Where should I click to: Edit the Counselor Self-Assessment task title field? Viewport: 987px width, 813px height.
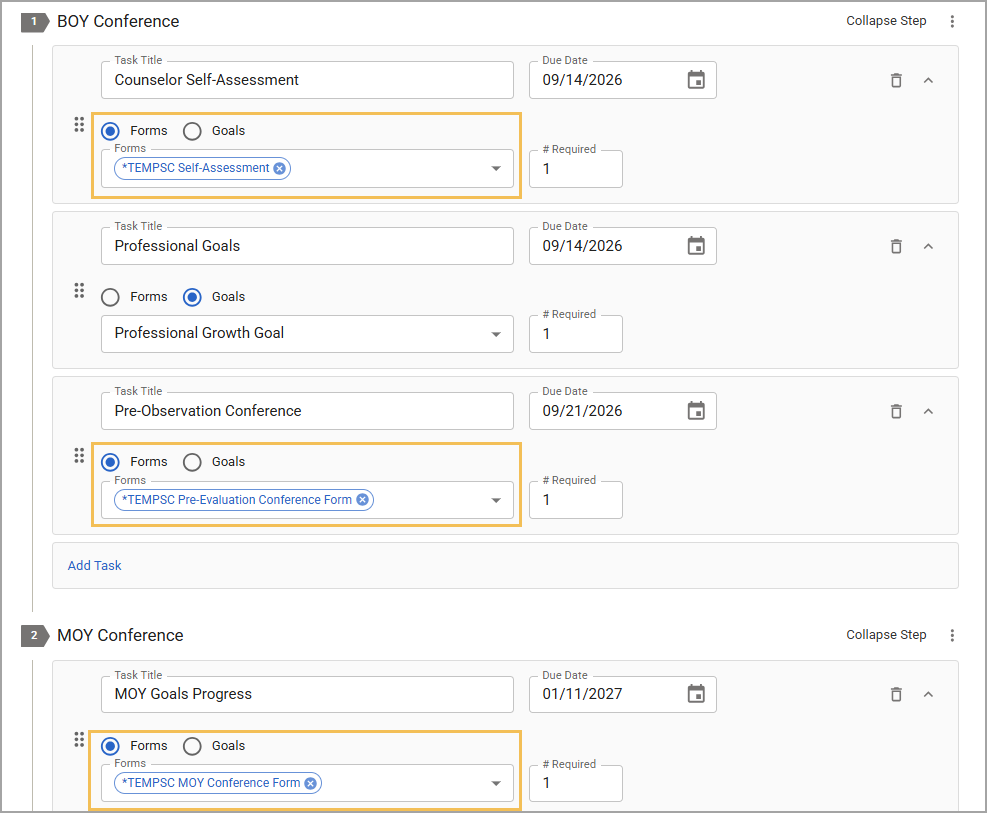[x=307, y=80]
